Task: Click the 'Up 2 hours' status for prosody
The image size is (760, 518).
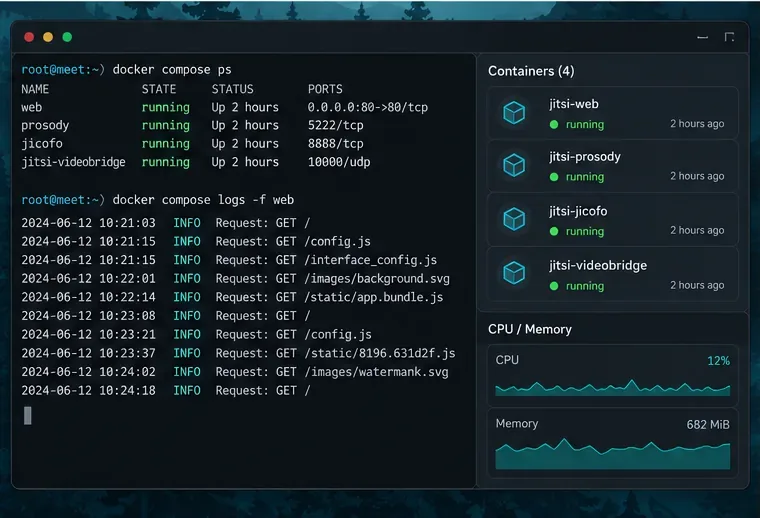Action: (x=245, y=126)
